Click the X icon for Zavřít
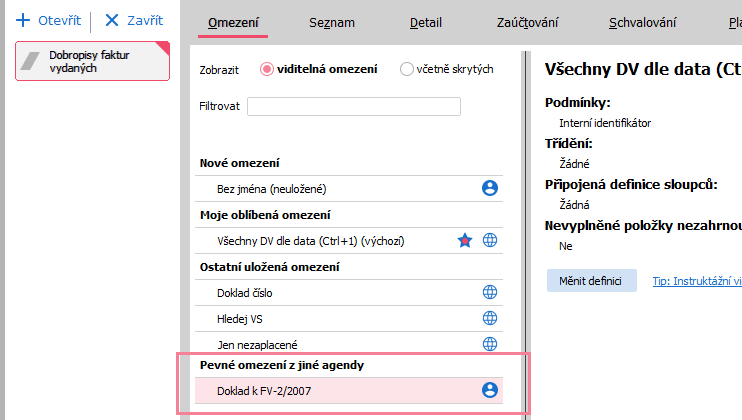 (x=112, y=20)
